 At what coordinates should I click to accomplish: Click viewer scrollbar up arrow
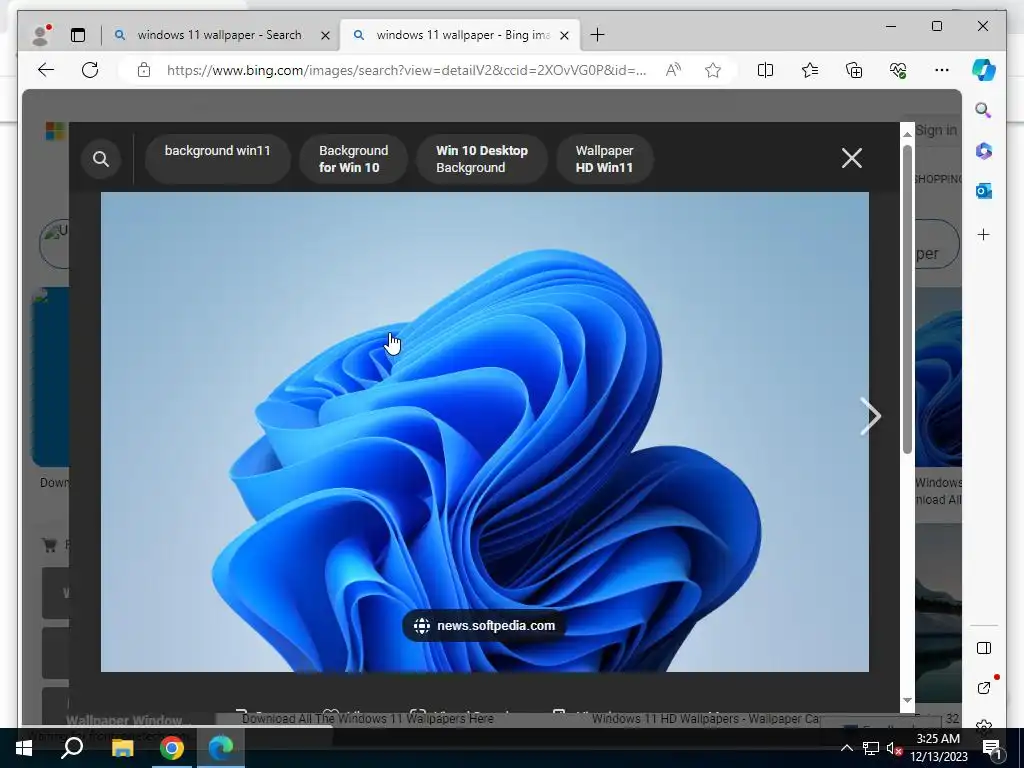(x=907, y=133)
